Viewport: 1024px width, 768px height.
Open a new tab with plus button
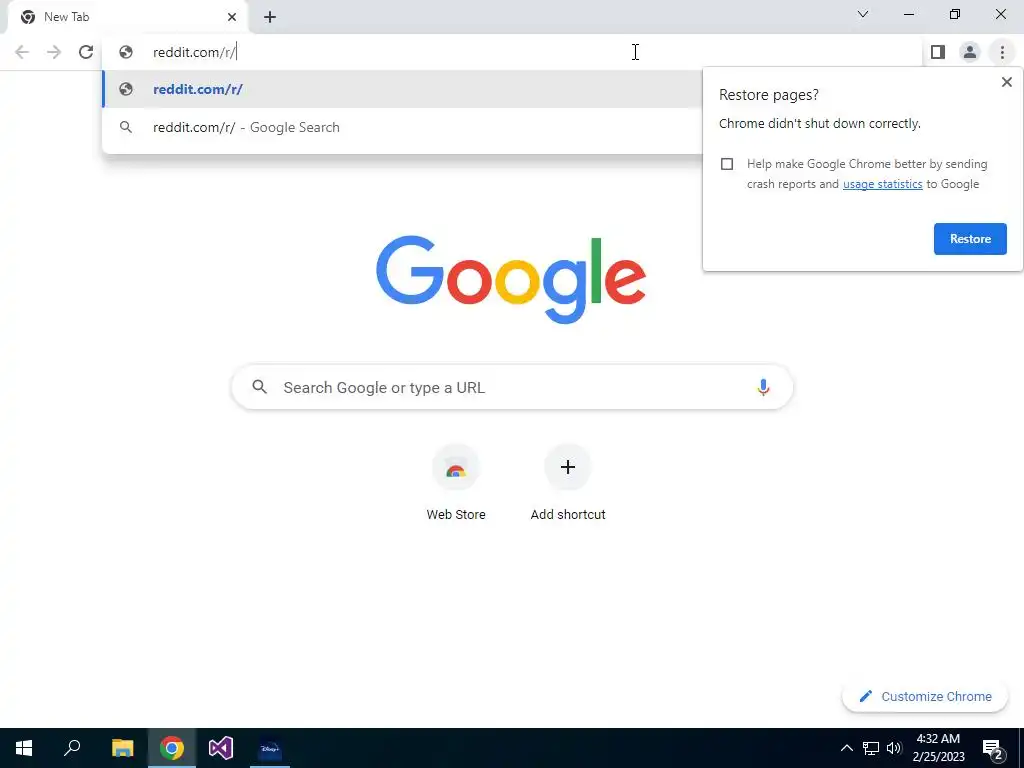[x=270, y=18]
